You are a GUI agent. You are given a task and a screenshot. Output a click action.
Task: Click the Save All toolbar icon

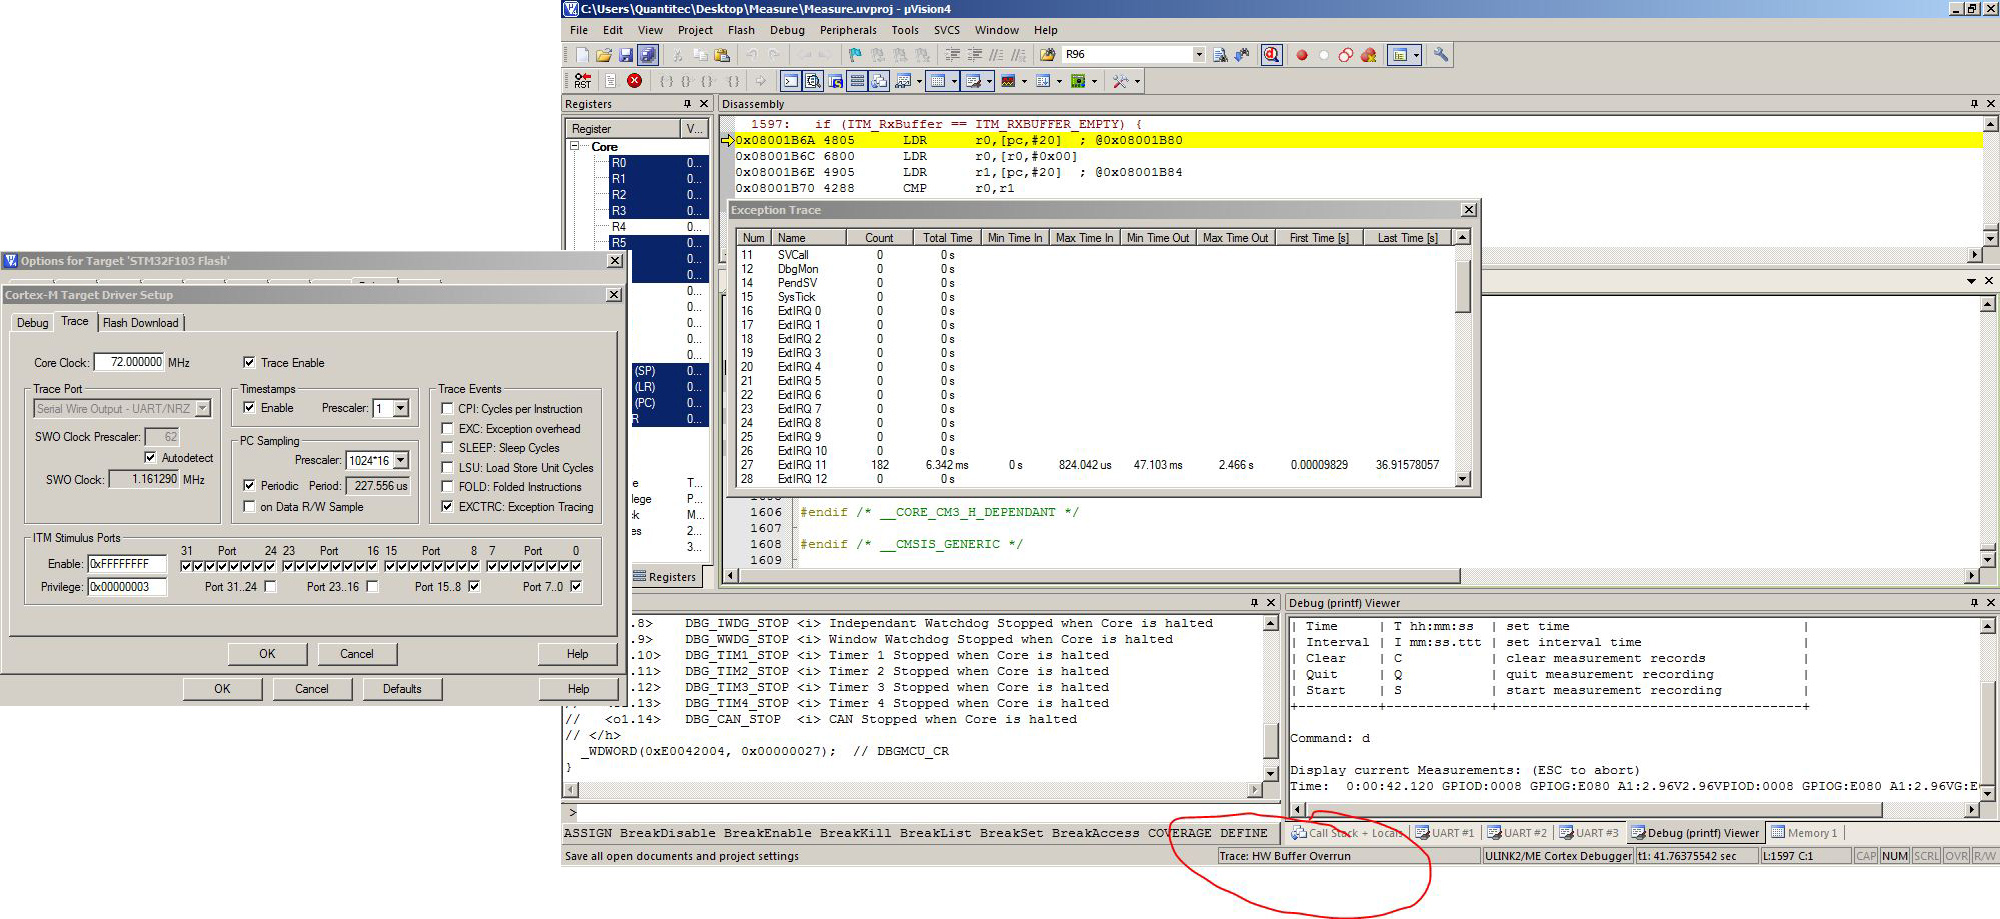tap(647, 55)
